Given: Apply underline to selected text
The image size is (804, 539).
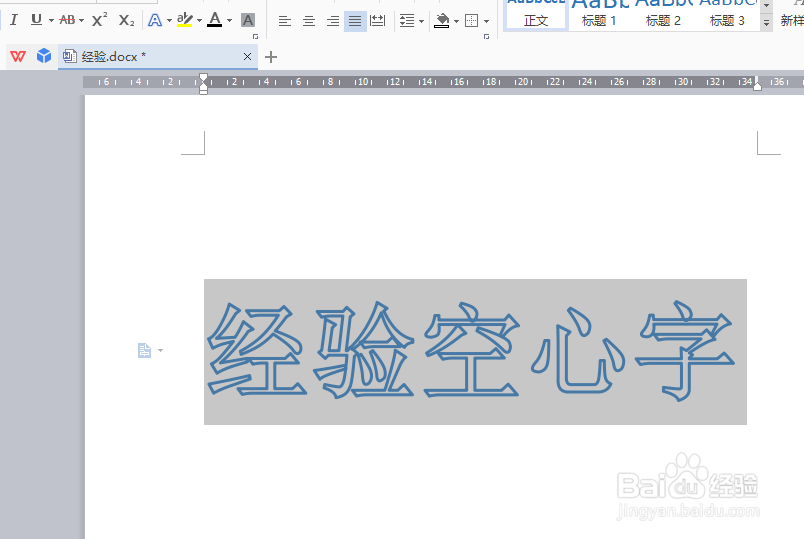Looking at the screenshot, I should pos(36,20).
